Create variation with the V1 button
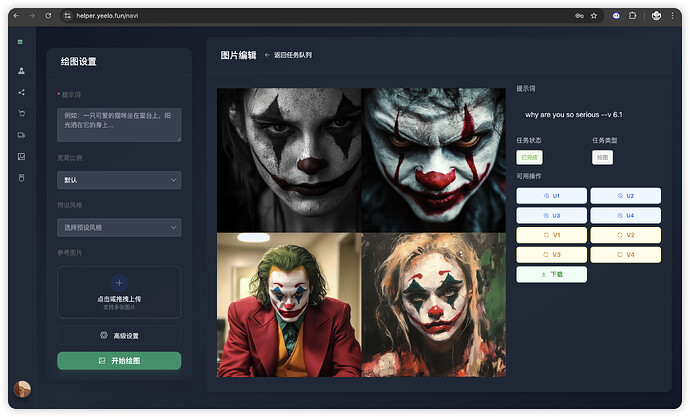690x417 pixels. (x=551, y=235)
